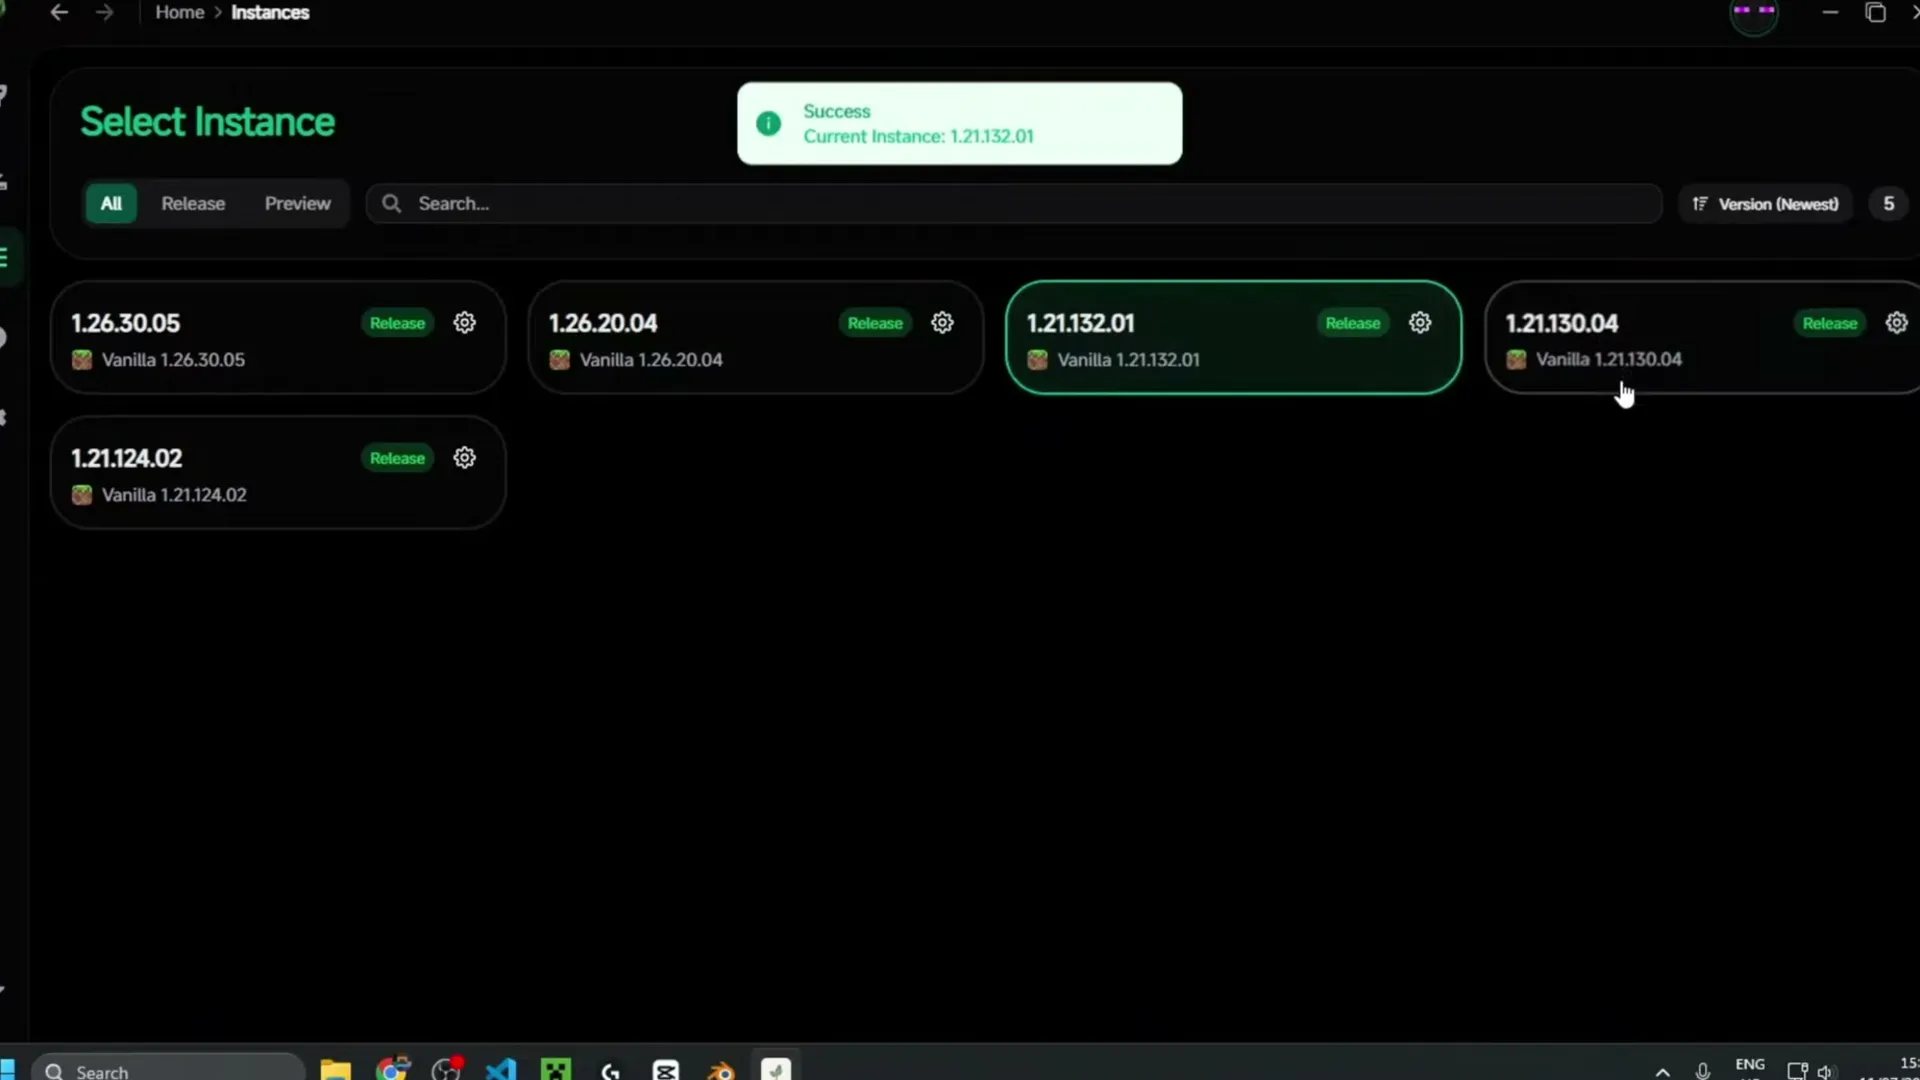Image resolution: width=1920 pixels, height=1080 pixels.
Task: Focus the instance Search field
Action: click(x=1014, y=204)
